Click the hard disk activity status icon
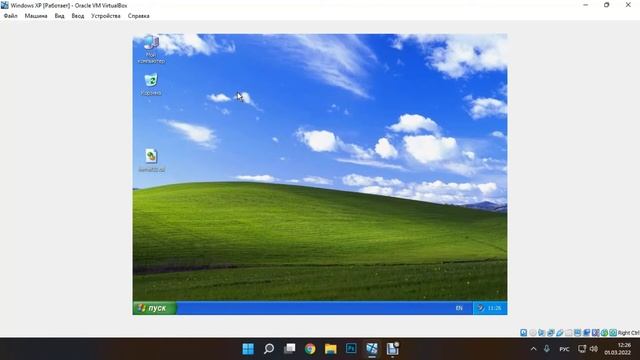Image resolution: width=640 pixels, height=360 pixels. click(x=523, y=333)
